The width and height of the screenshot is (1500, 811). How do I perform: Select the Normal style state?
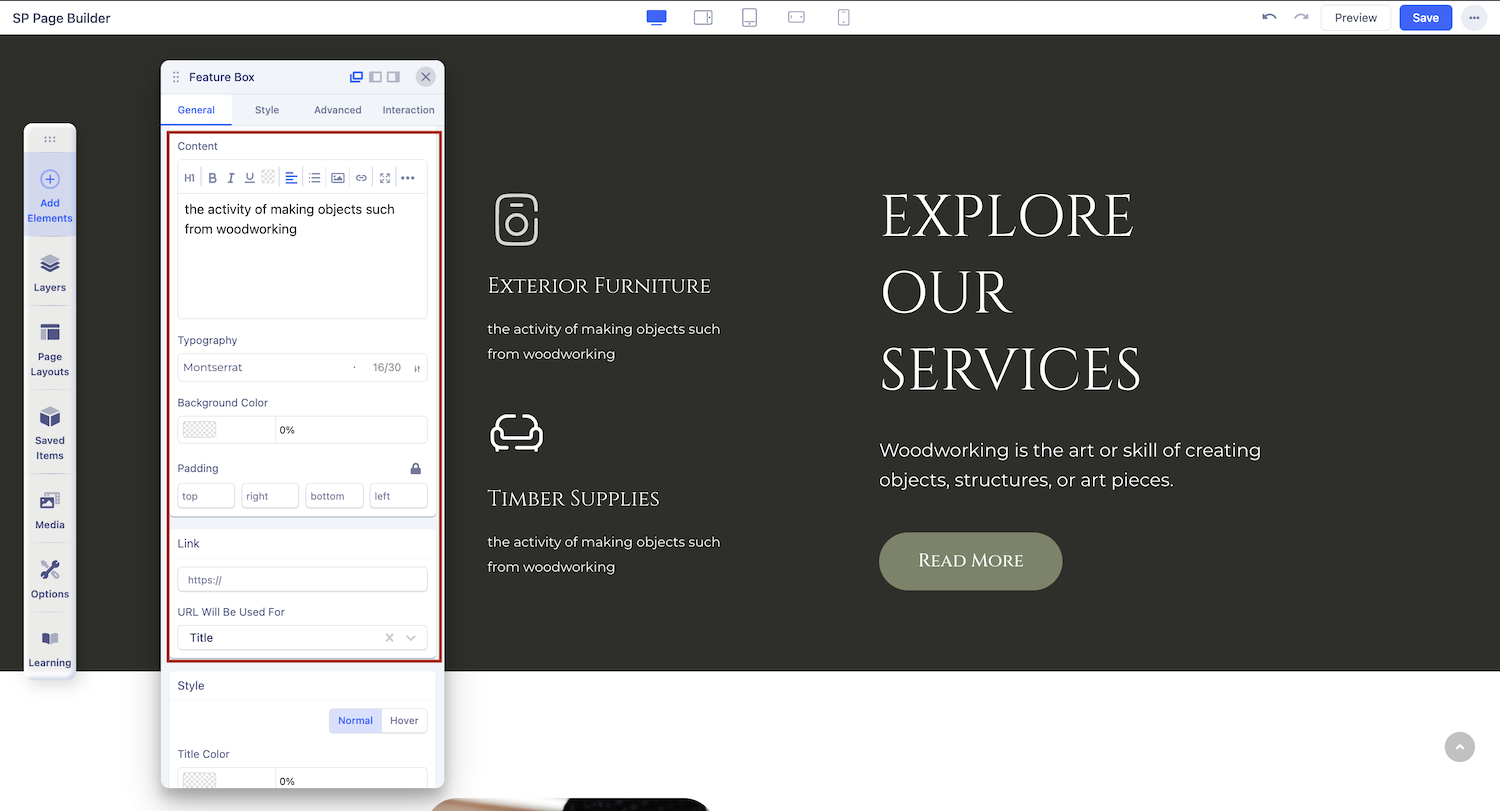pyautogui.click(x=355, y=721)
